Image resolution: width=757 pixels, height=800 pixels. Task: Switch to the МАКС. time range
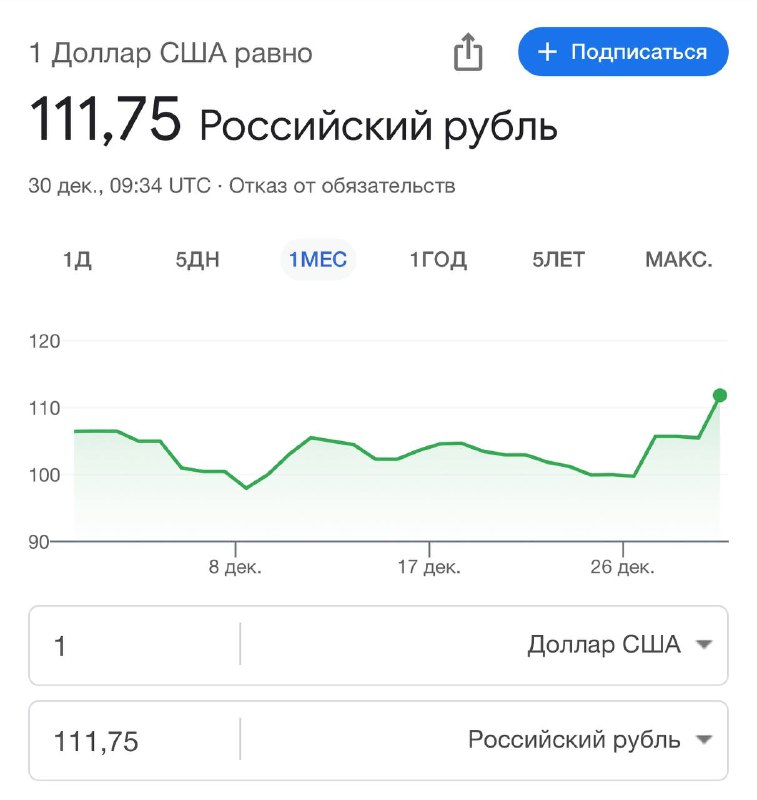[x=679, y=260]
